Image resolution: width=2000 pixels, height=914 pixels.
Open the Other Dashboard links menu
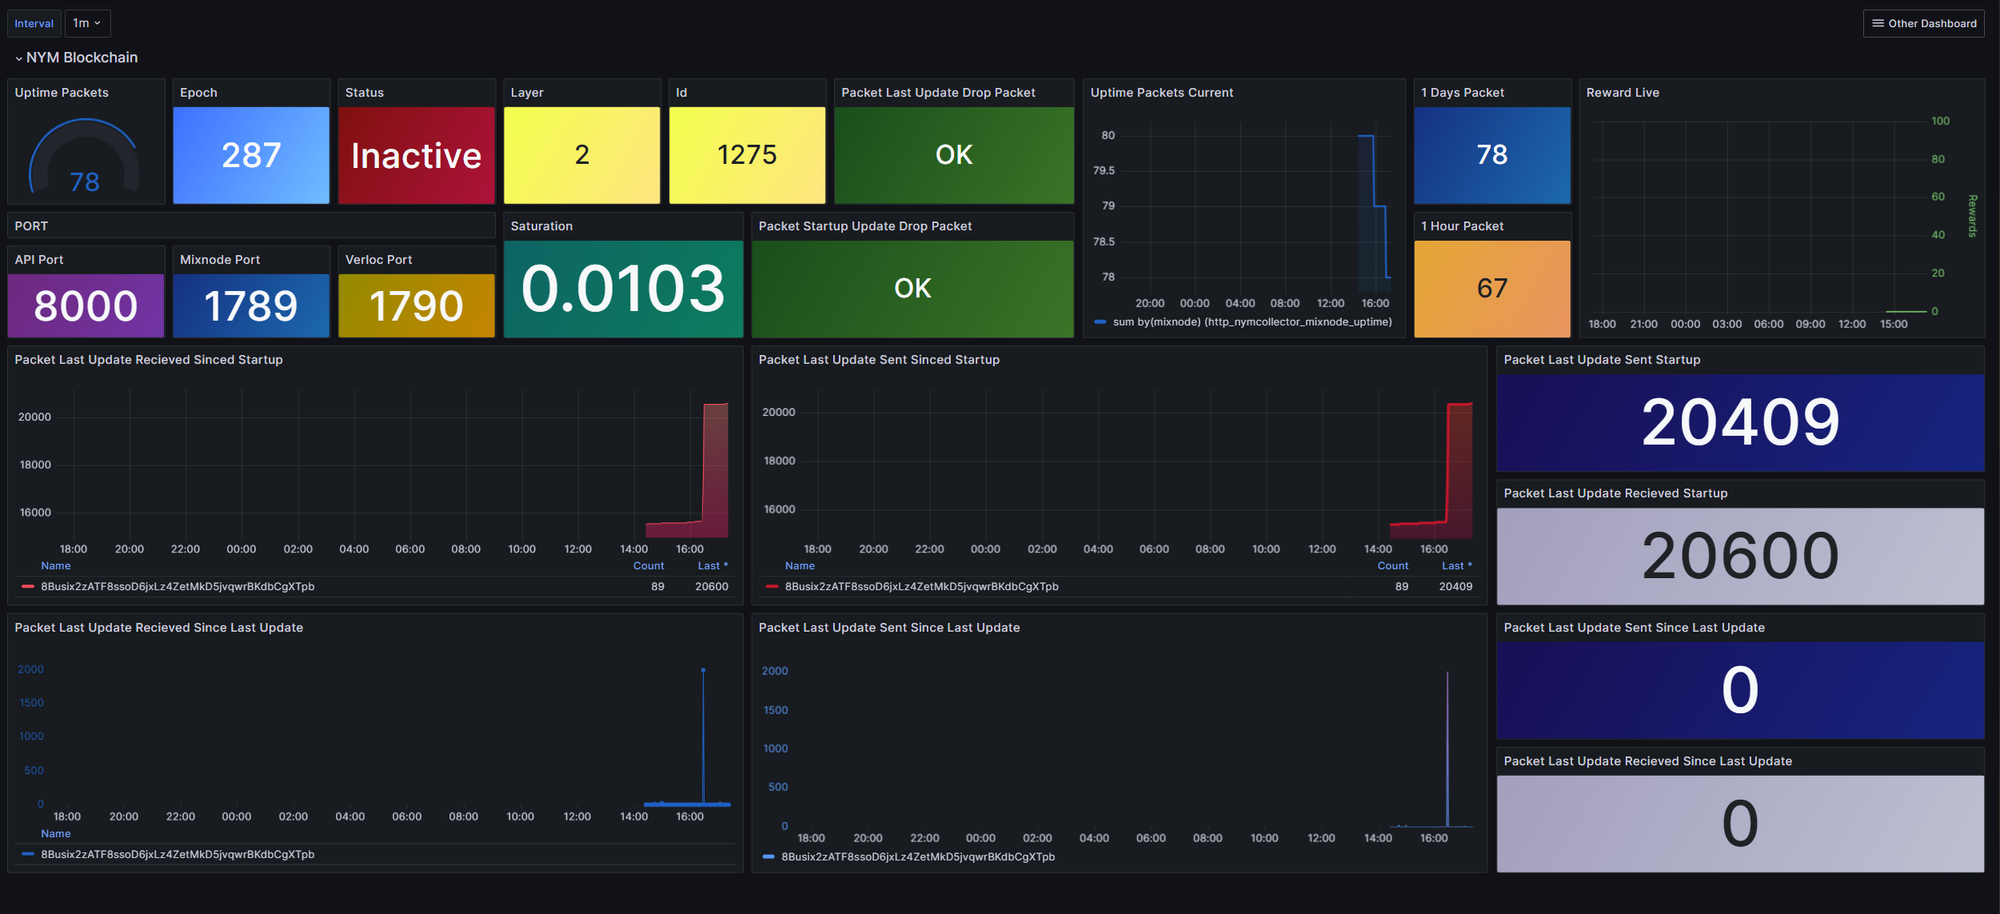point(1923,23)
